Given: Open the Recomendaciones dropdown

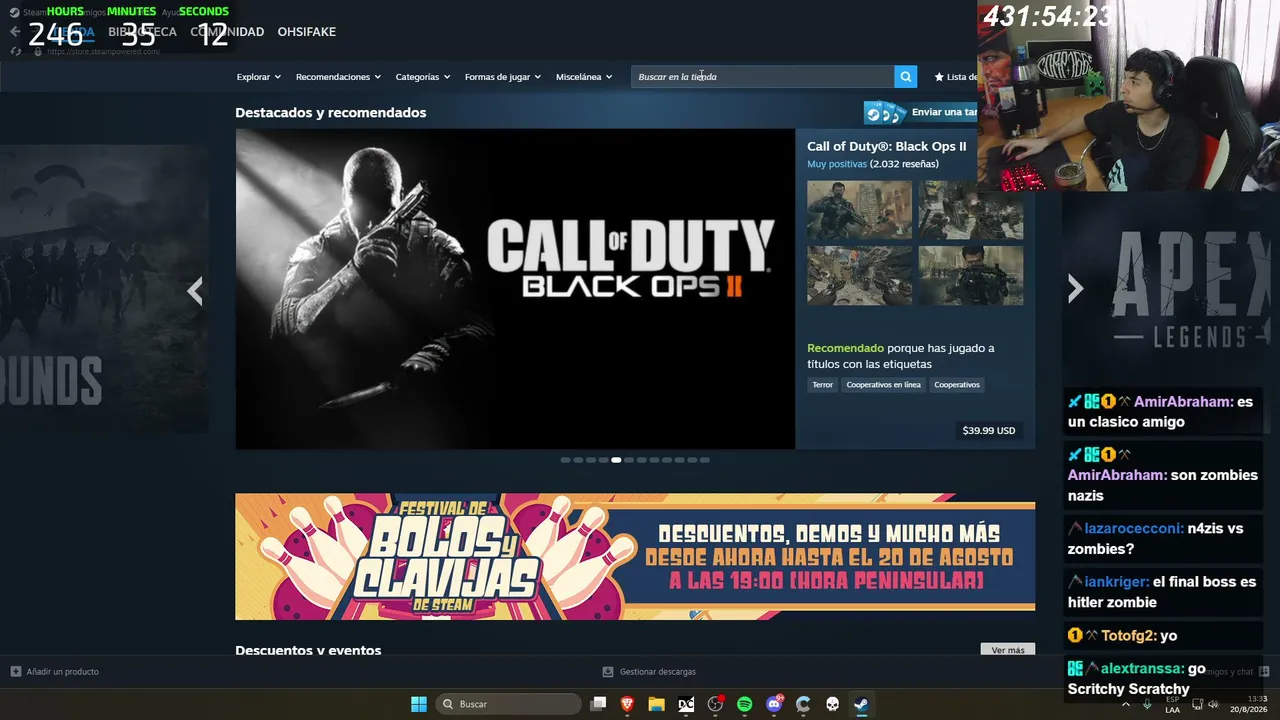Looking at the screenshot, I should coord(338,77).
